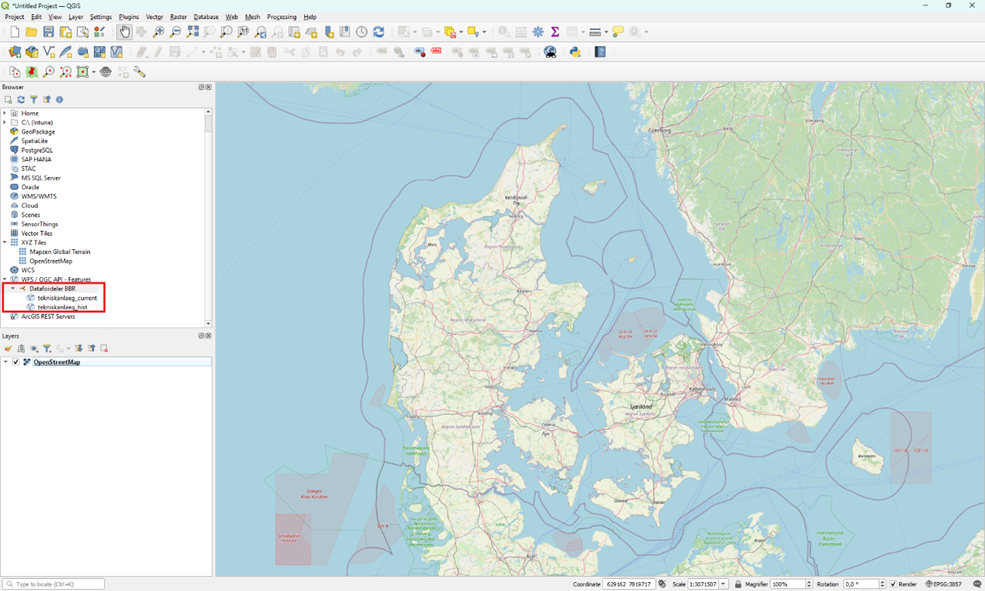The width and height of the screenshot is (985, 591).
Task: Click the Refresh map canvas icon
Action: 379,32
